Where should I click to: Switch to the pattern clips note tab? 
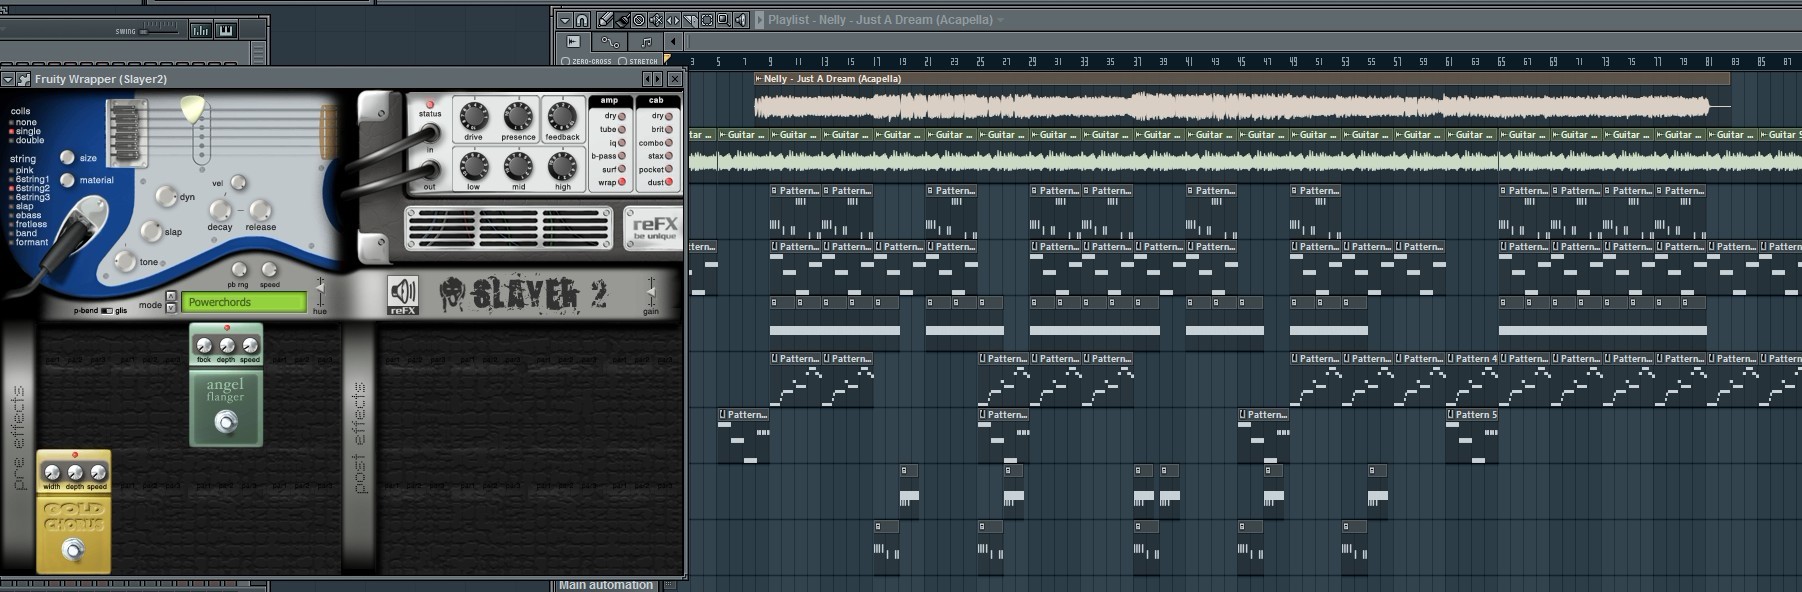tap(645, 41)
